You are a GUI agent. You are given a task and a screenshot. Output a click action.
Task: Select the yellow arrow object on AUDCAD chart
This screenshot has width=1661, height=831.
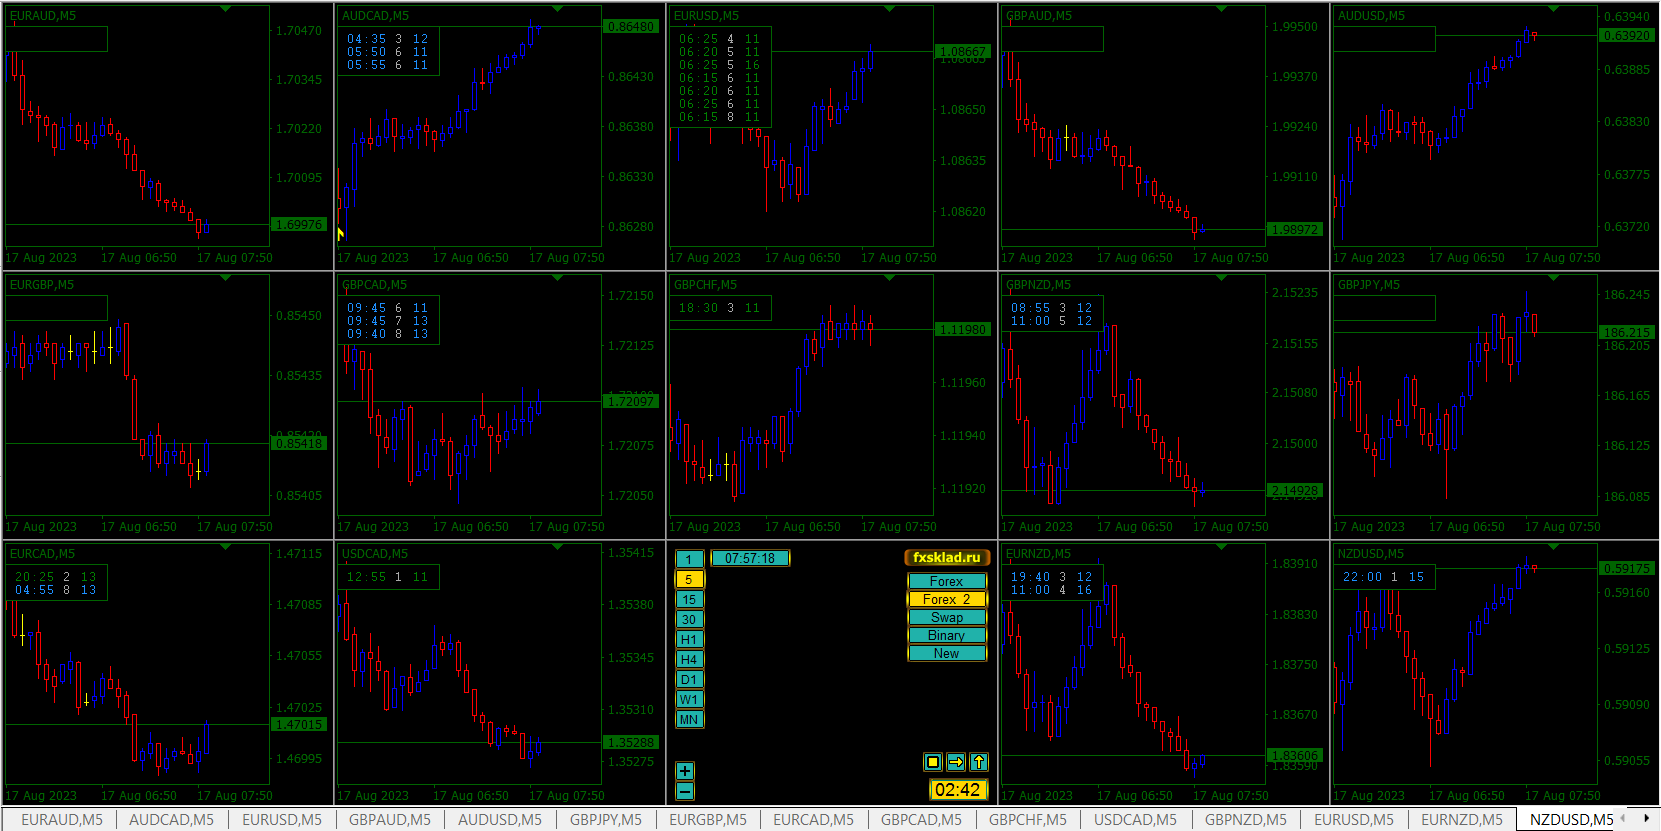[340, 234]
